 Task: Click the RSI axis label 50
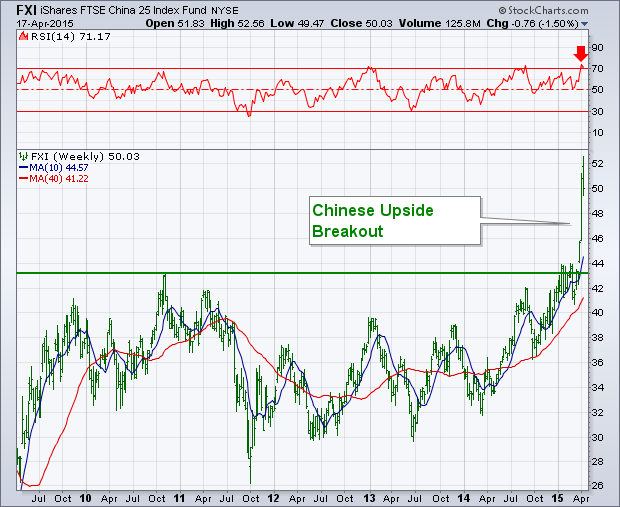597,90
